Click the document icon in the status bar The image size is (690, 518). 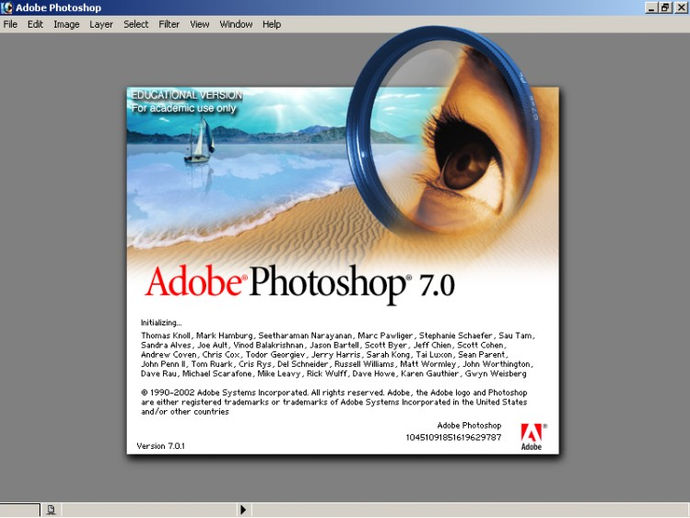(x=51, y=510)
